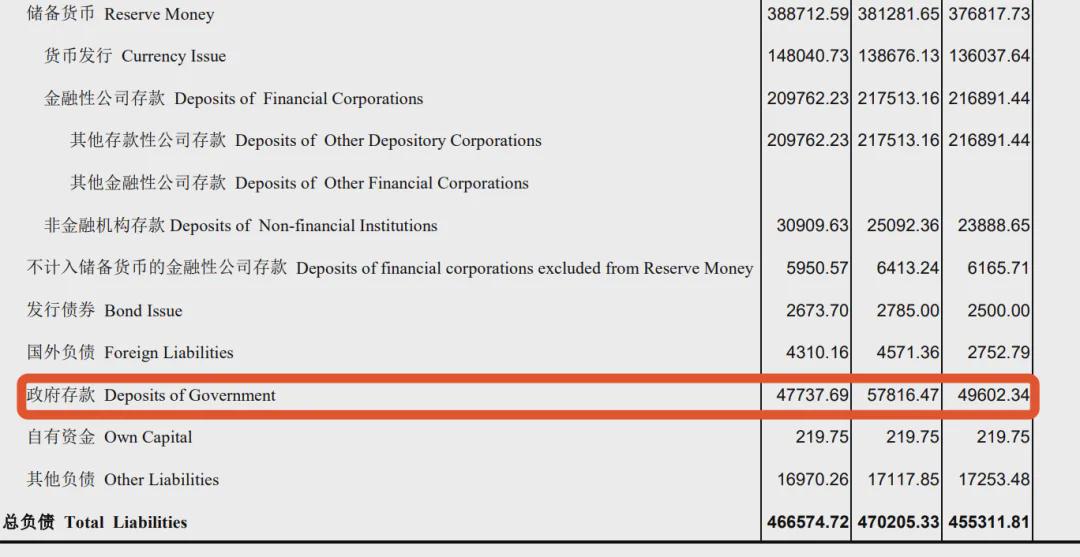This screenshot has height=557, width=1080.
Task: Click the highlighted Deposits of Government label
Action: pos(151,395)
